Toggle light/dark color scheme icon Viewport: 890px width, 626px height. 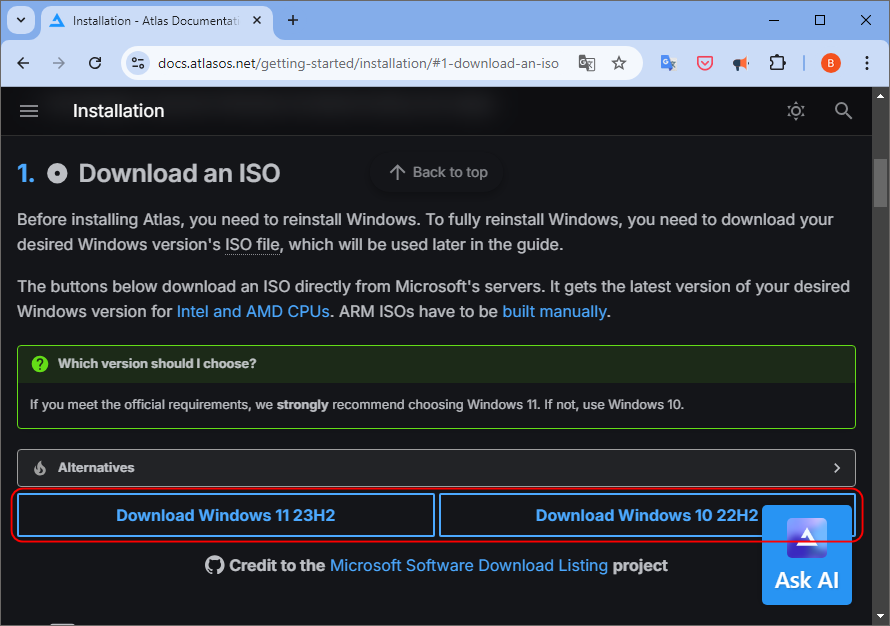point(796,111)
